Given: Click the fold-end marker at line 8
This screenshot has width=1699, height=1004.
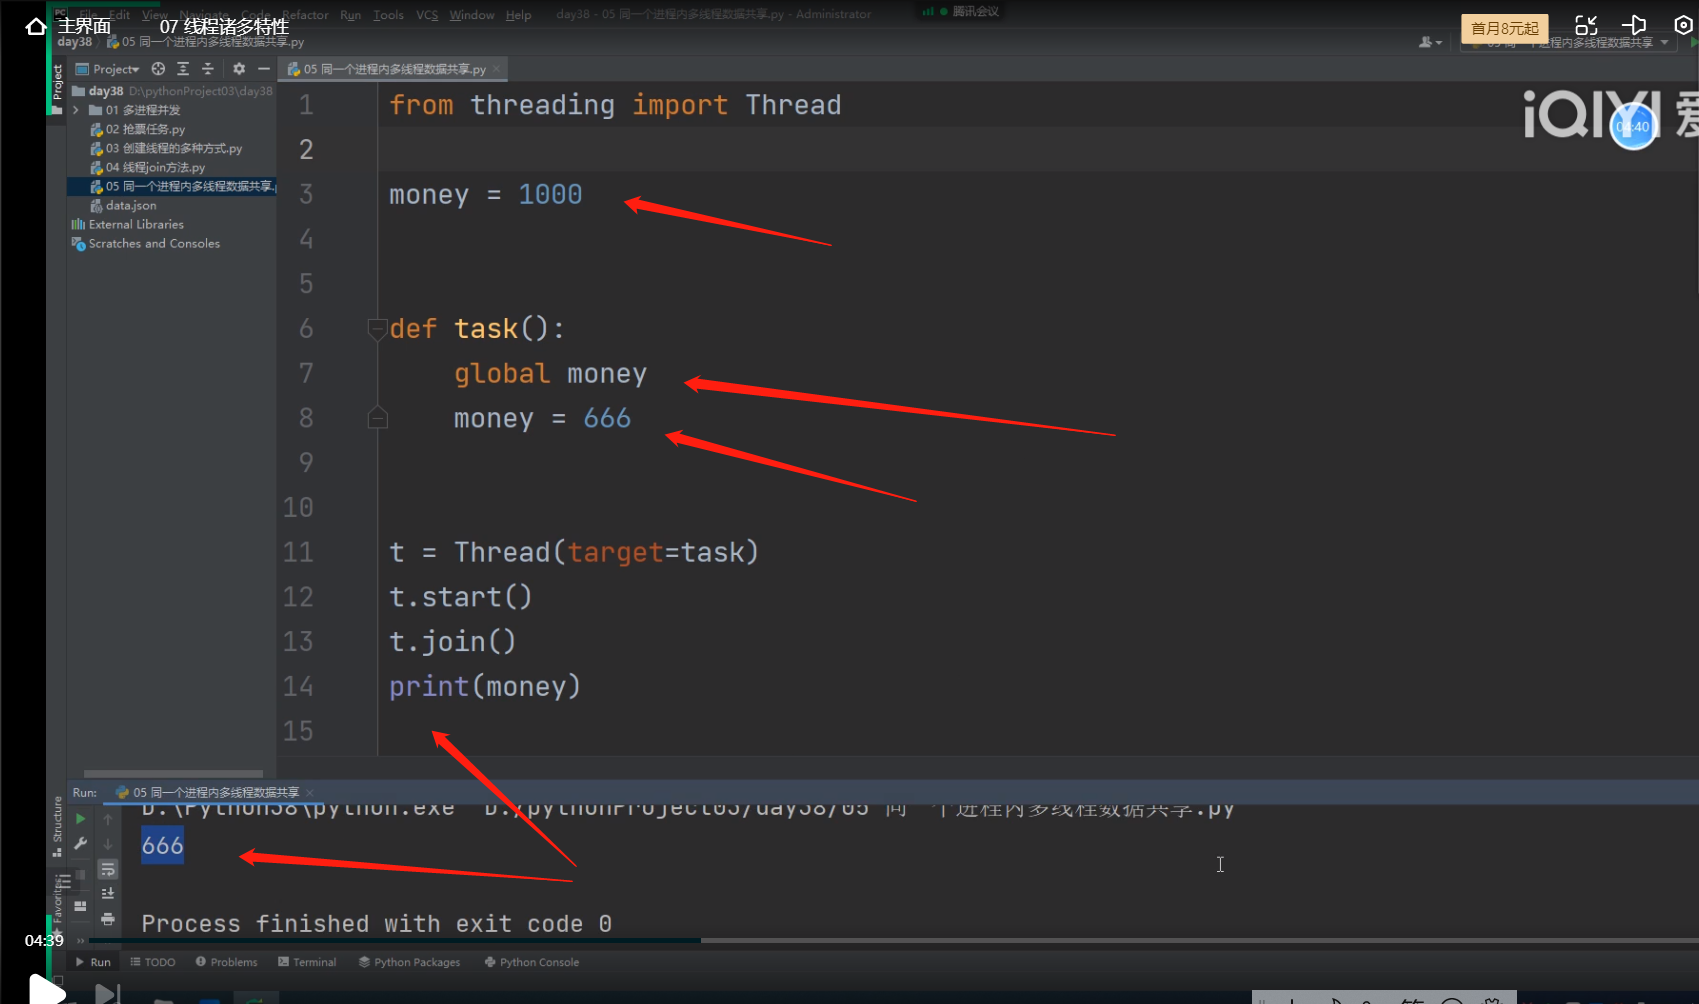Looking at the screenshot, I should [377, 418].
